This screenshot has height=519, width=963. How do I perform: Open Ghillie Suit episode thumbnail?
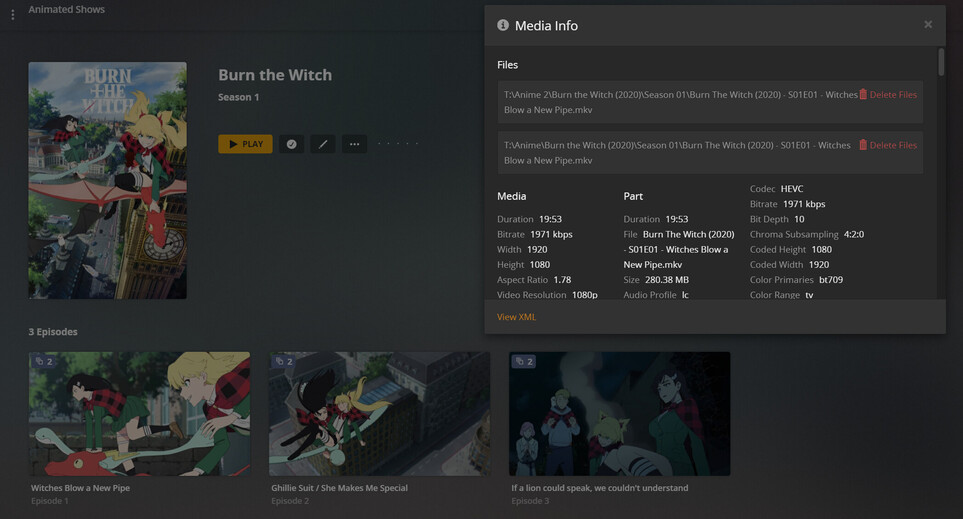[380, 413]
